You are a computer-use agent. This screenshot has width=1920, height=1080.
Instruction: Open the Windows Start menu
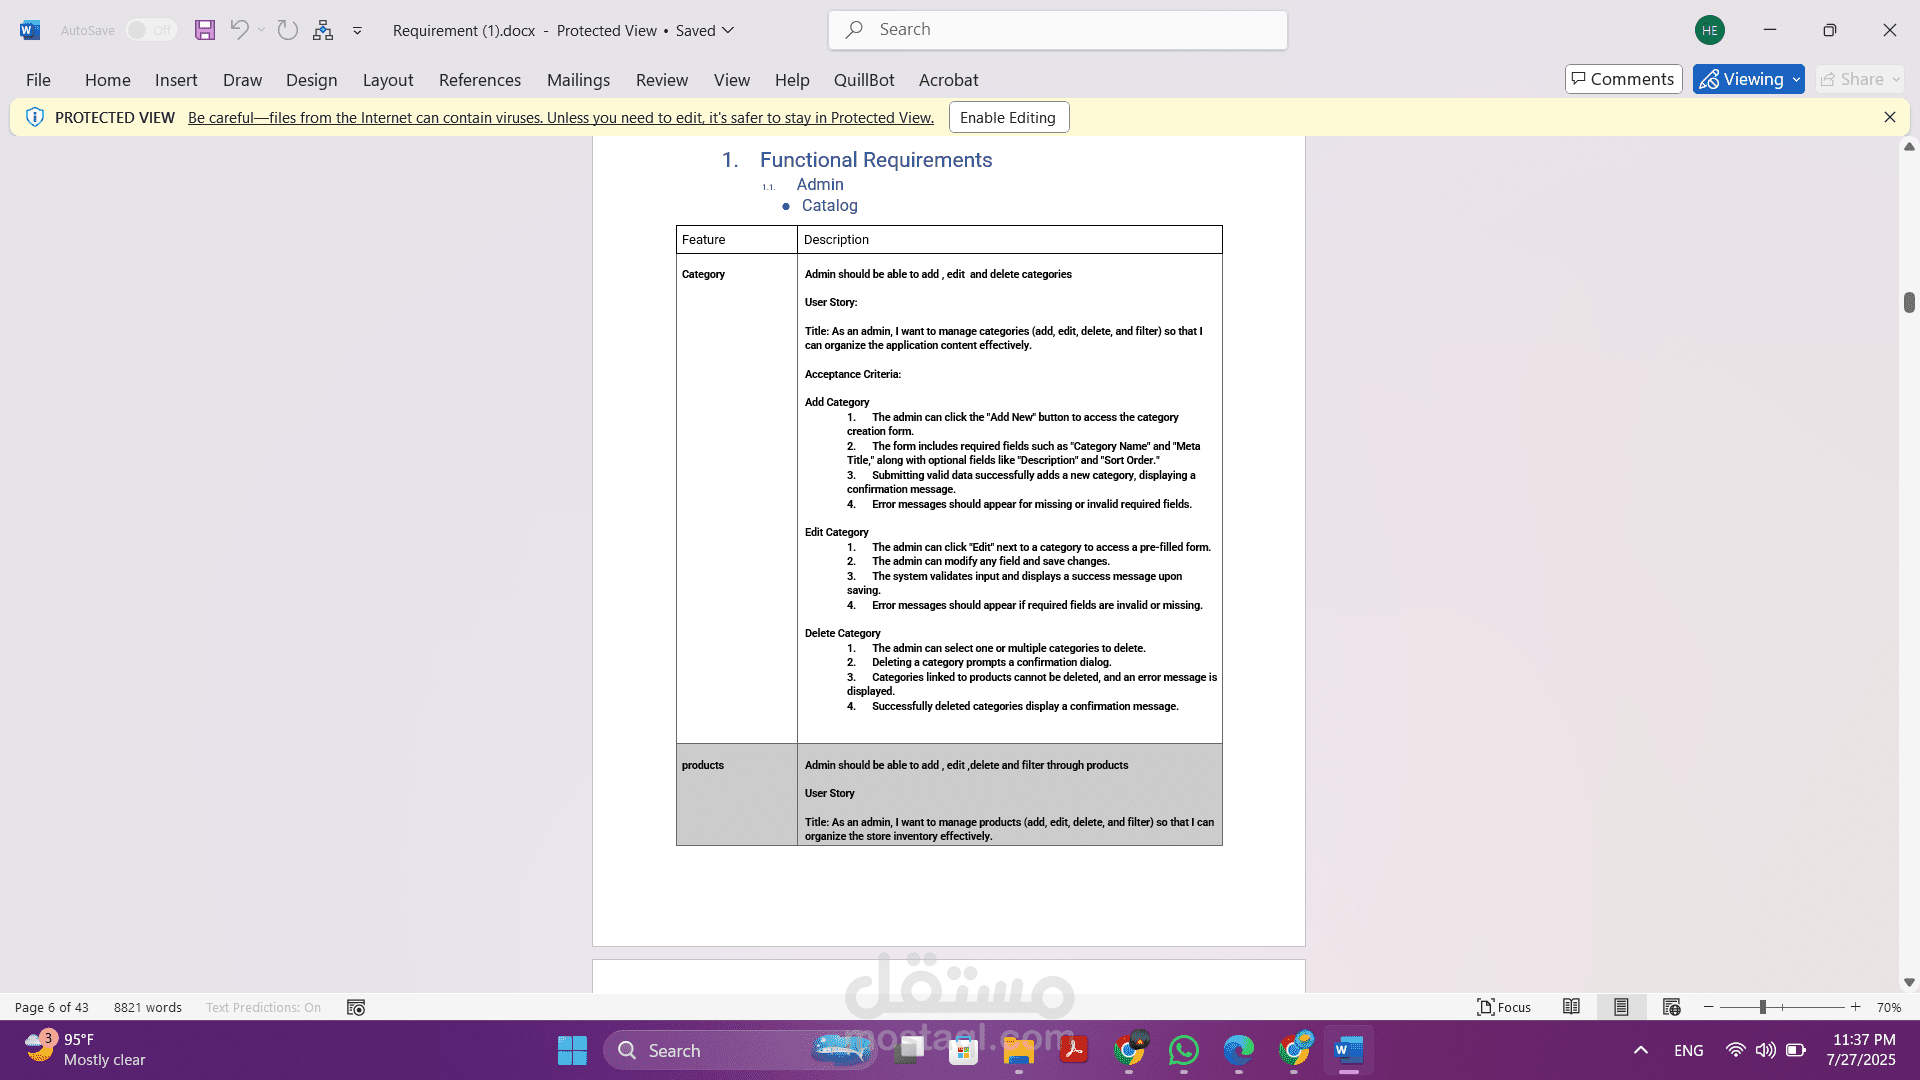(x=572, y=1051)
